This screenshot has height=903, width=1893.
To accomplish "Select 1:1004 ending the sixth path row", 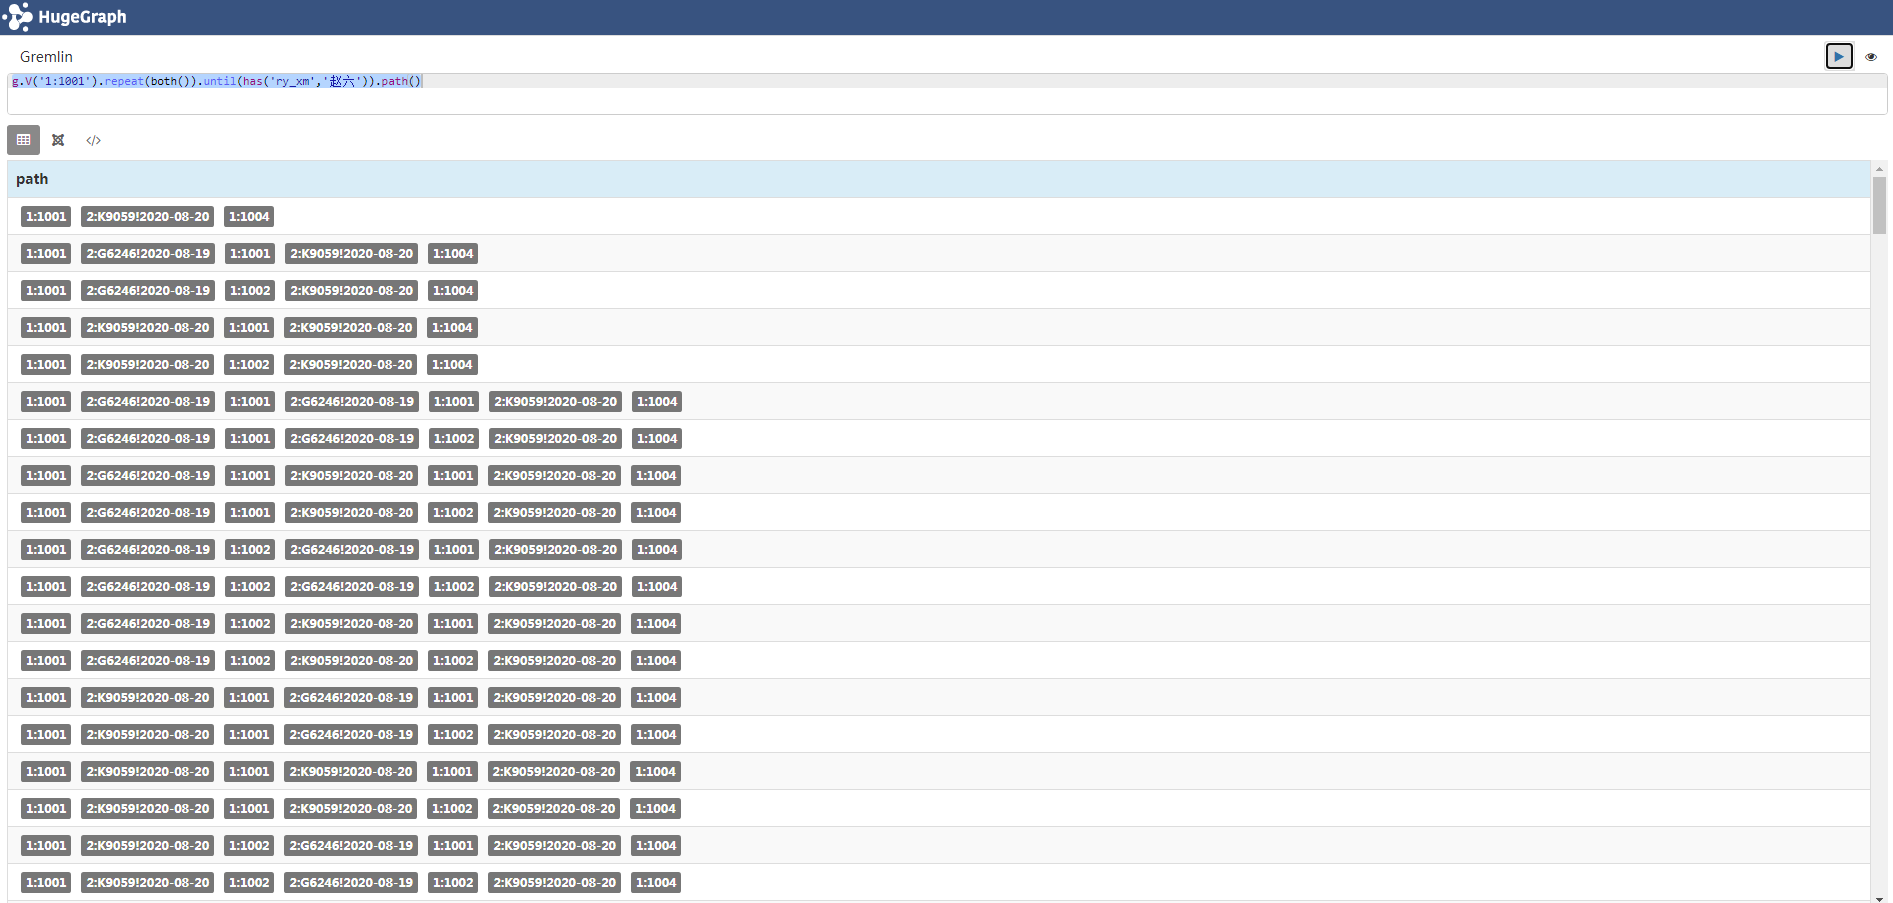I will 657,402.
